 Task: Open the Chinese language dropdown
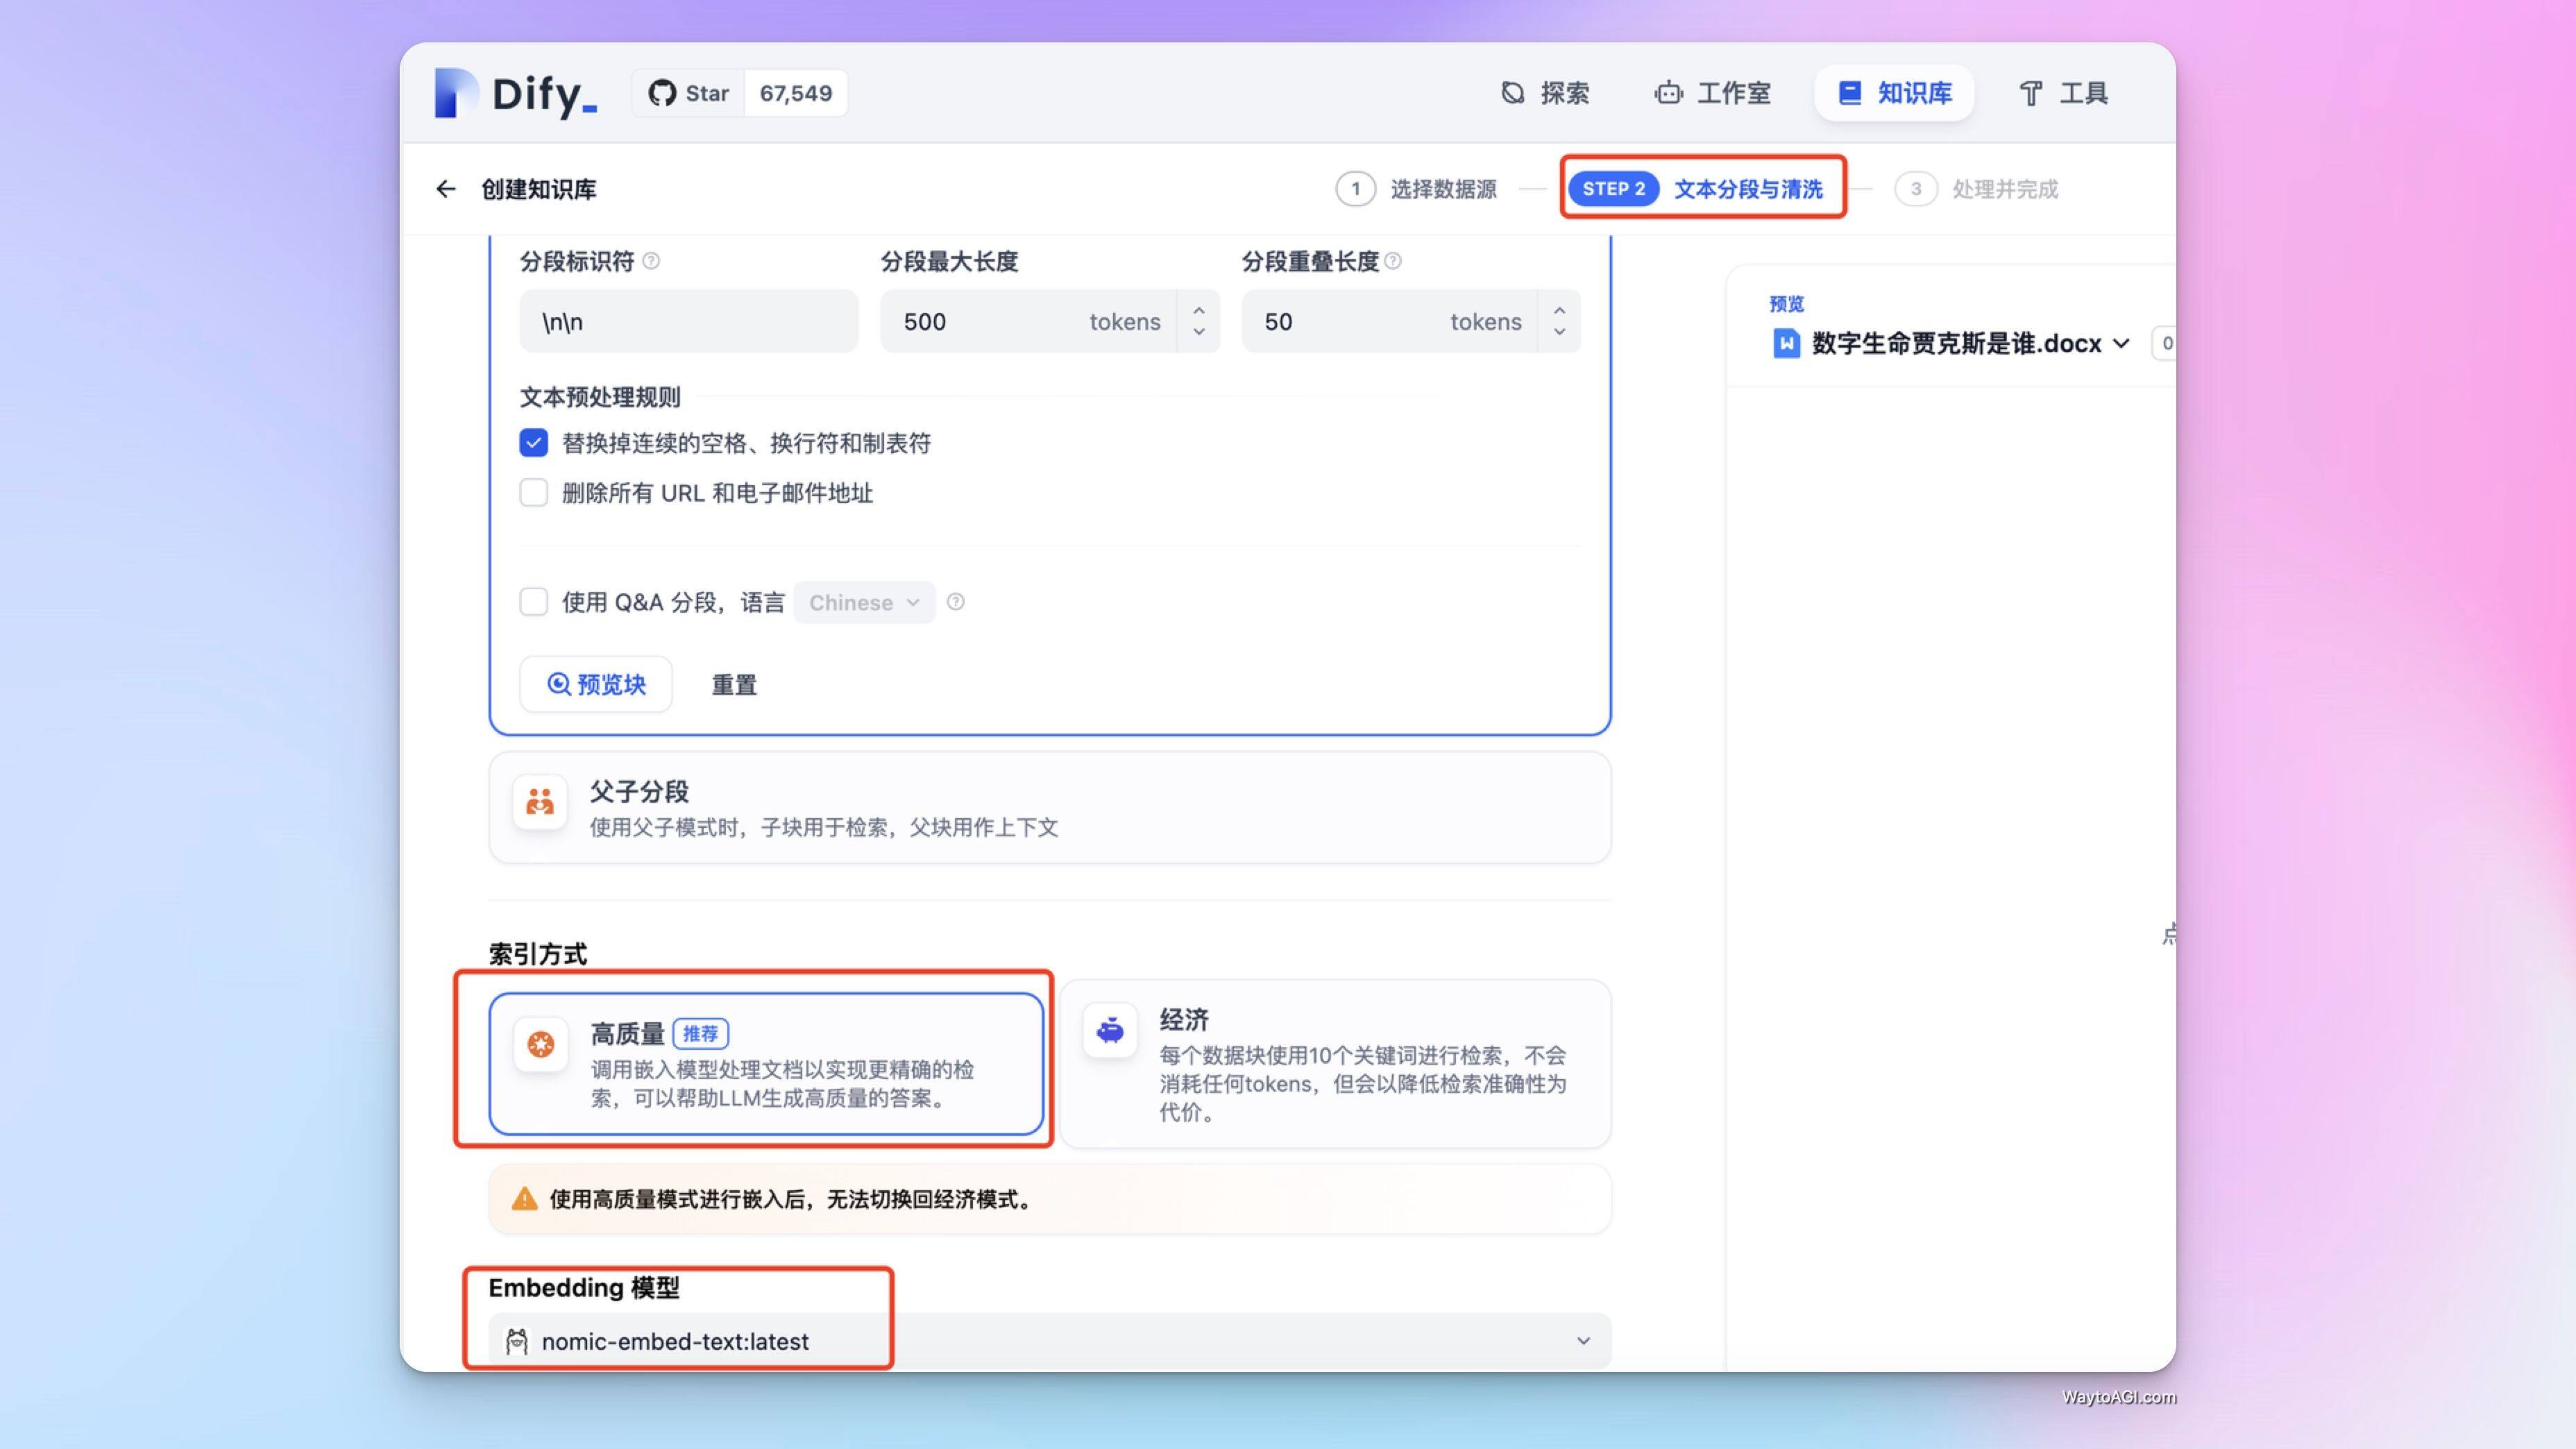point(864,602)
